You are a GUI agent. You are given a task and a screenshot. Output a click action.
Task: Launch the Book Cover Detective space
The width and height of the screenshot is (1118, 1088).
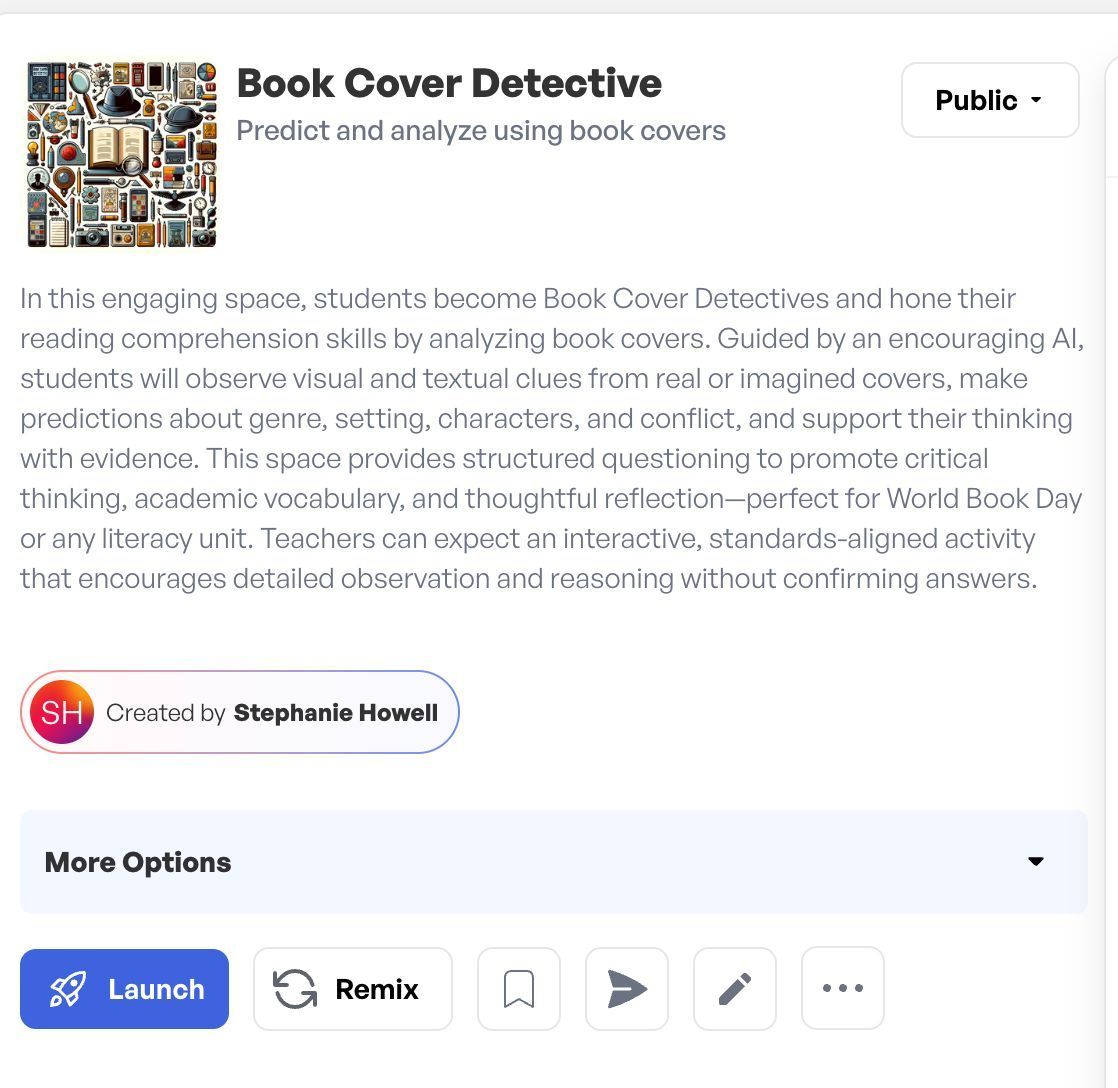pos(124,988)
